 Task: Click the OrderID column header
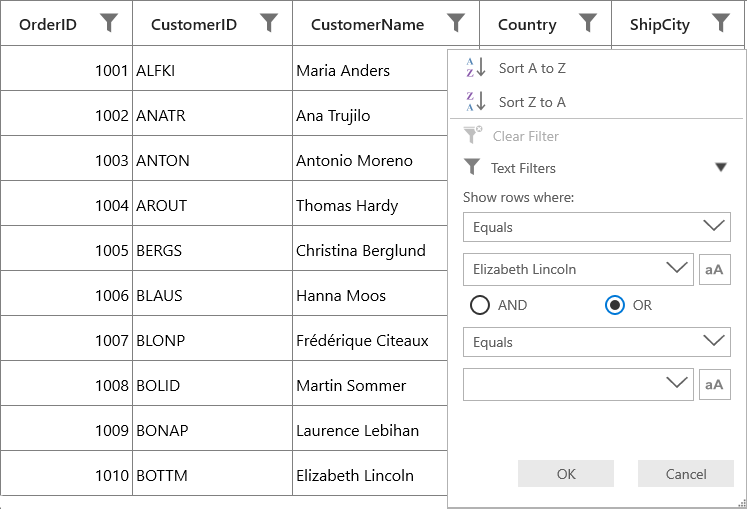pos(66,23)
